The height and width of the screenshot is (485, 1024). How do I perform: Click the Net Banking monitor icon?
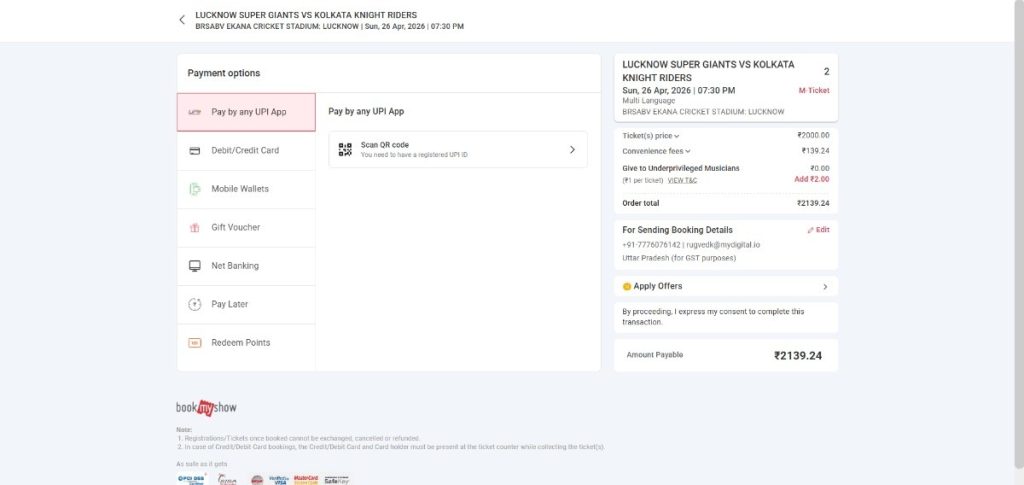[194, 266]
